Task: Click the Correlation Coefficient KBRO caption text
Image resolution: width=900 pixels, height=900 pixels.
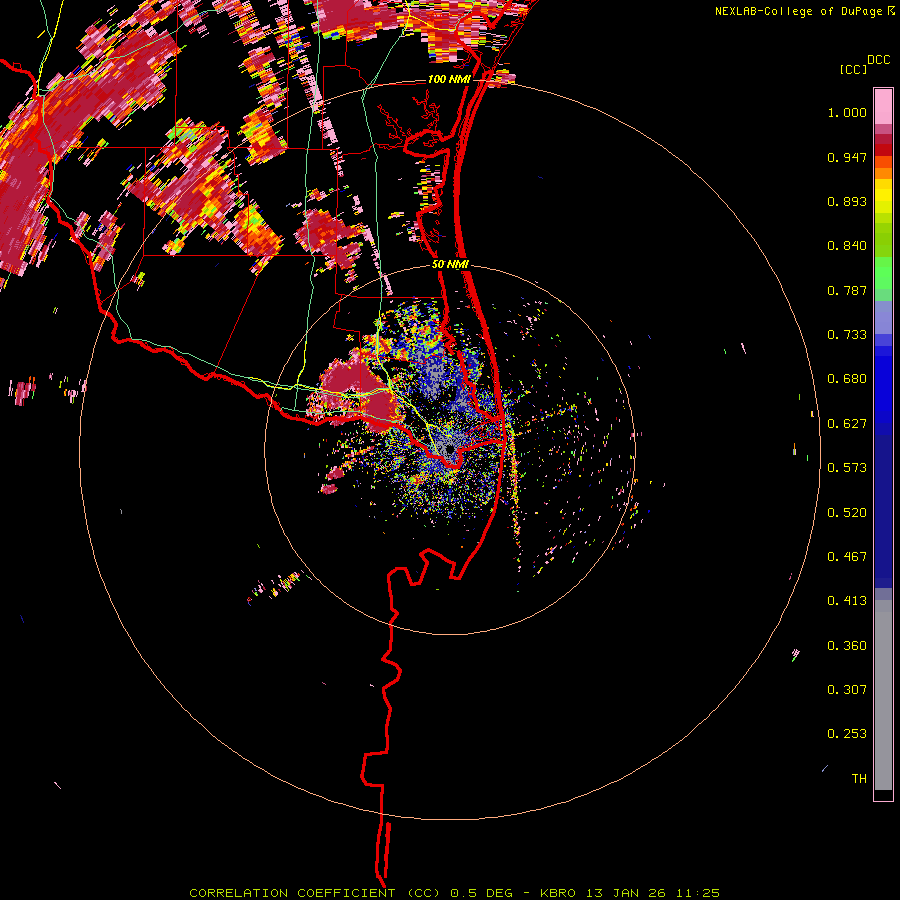Action: (x=454, y=893)
